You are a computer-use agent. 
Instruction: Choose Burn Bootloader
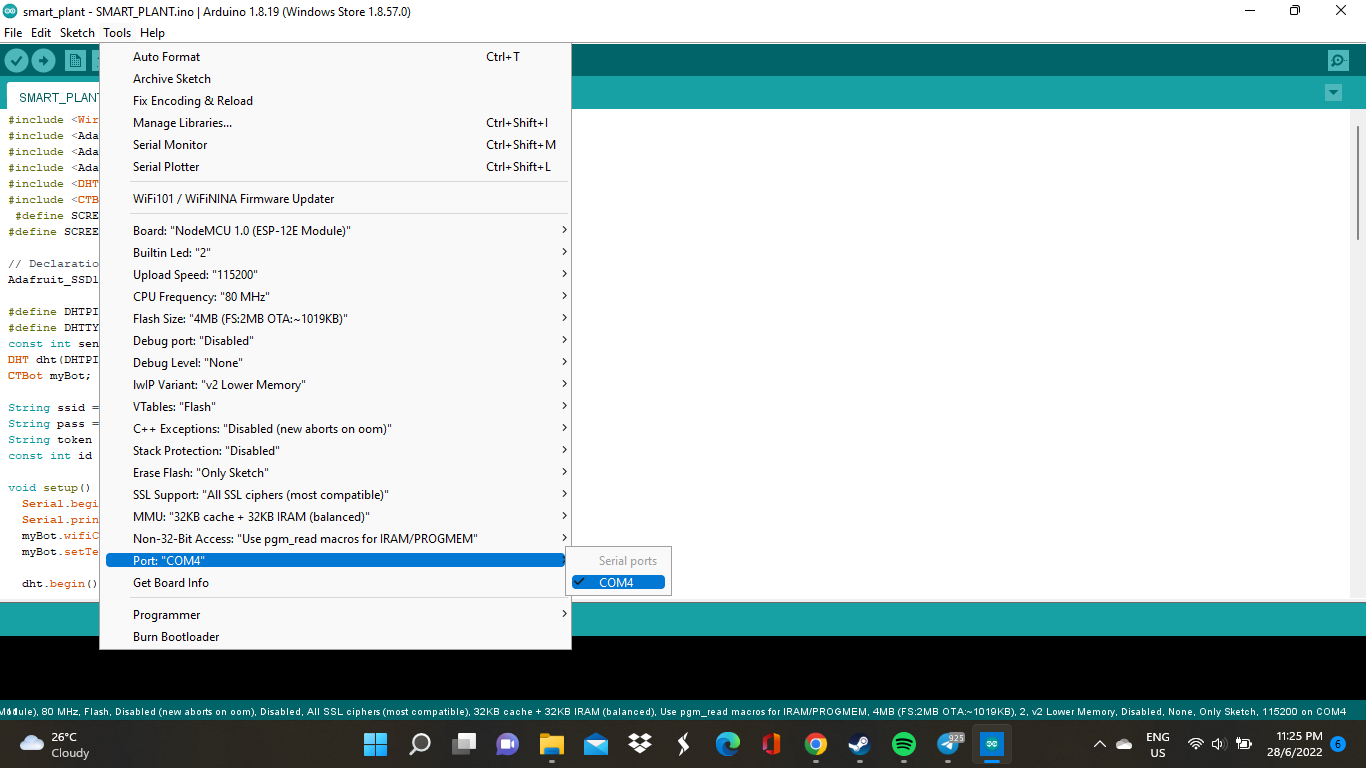click(x=335, y=637)
